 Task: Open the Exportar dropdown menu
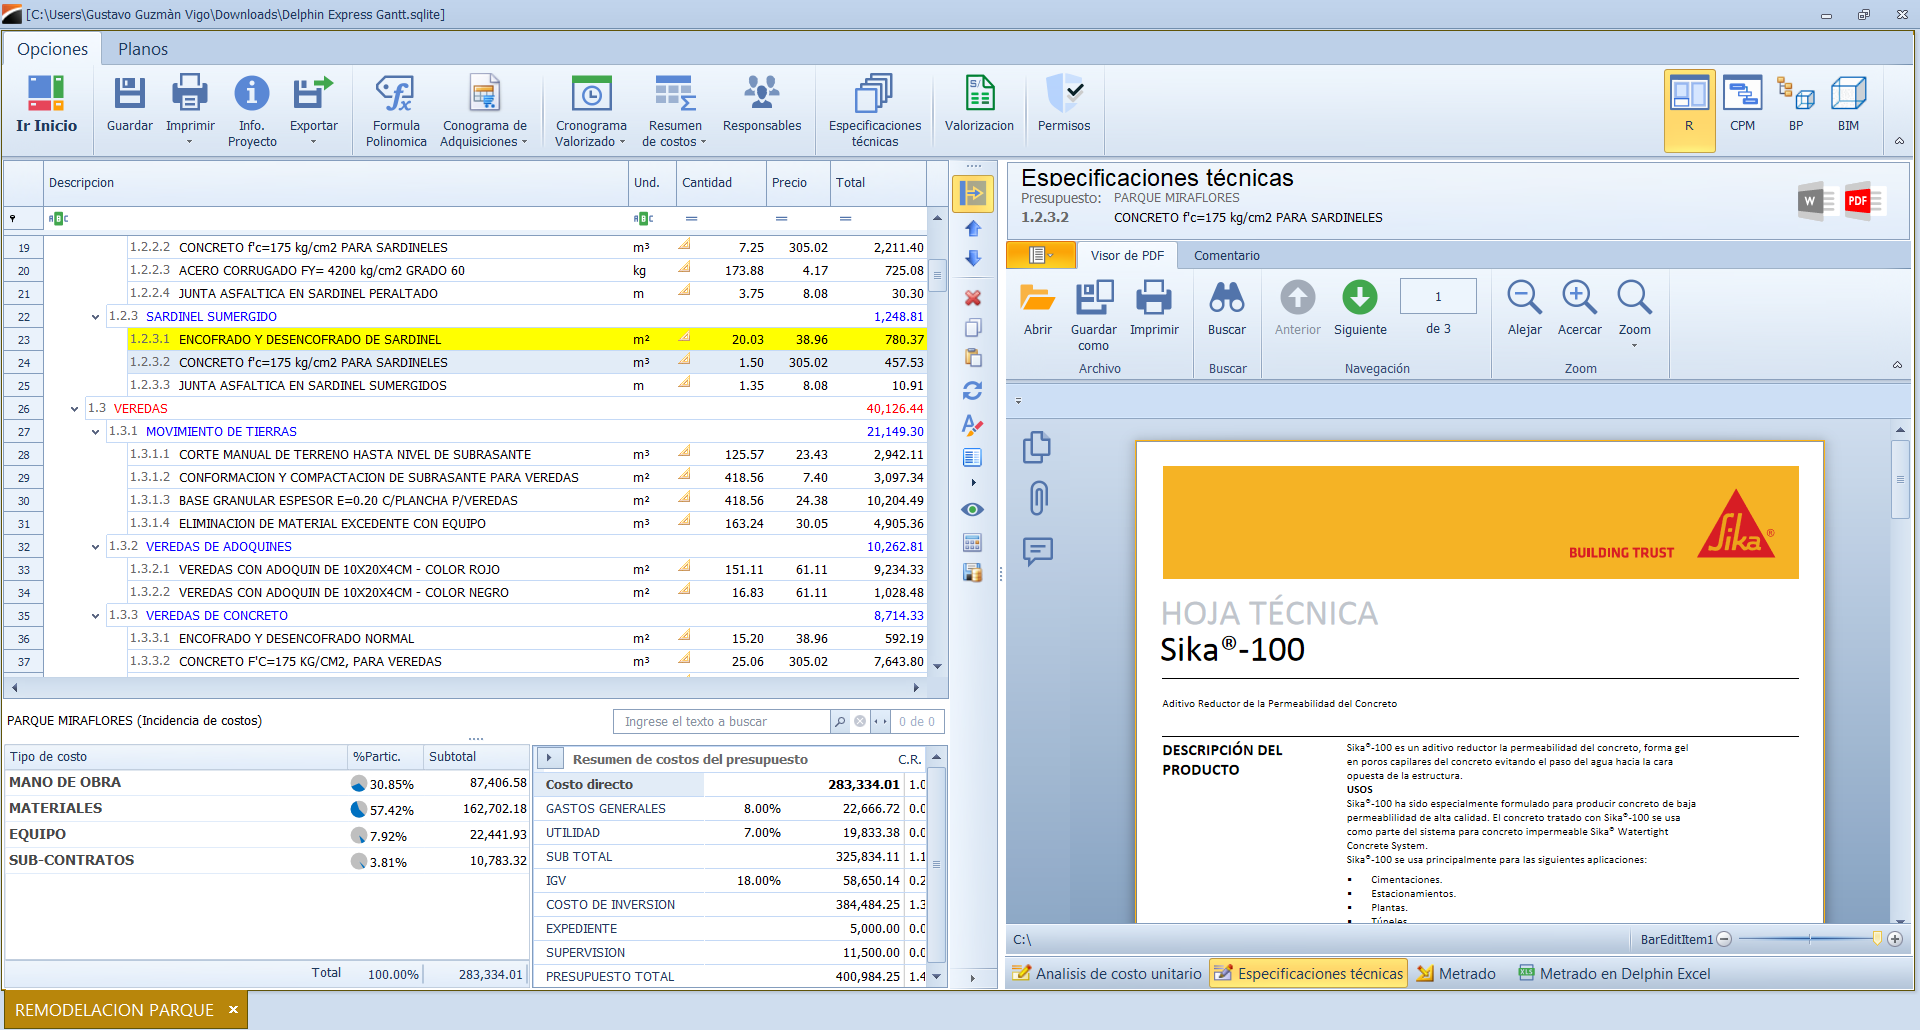click(313, 141)
